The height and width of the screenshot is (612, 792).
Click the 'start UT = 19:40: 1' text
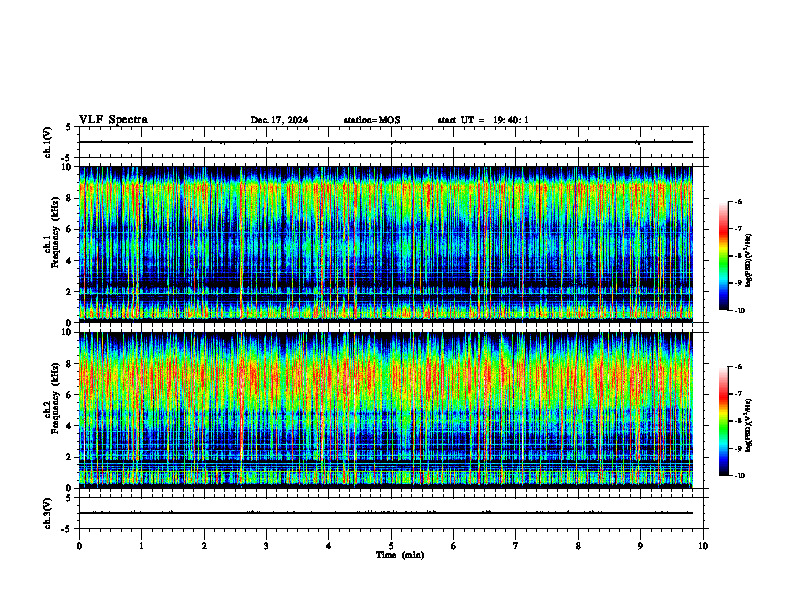coord(483,120)
